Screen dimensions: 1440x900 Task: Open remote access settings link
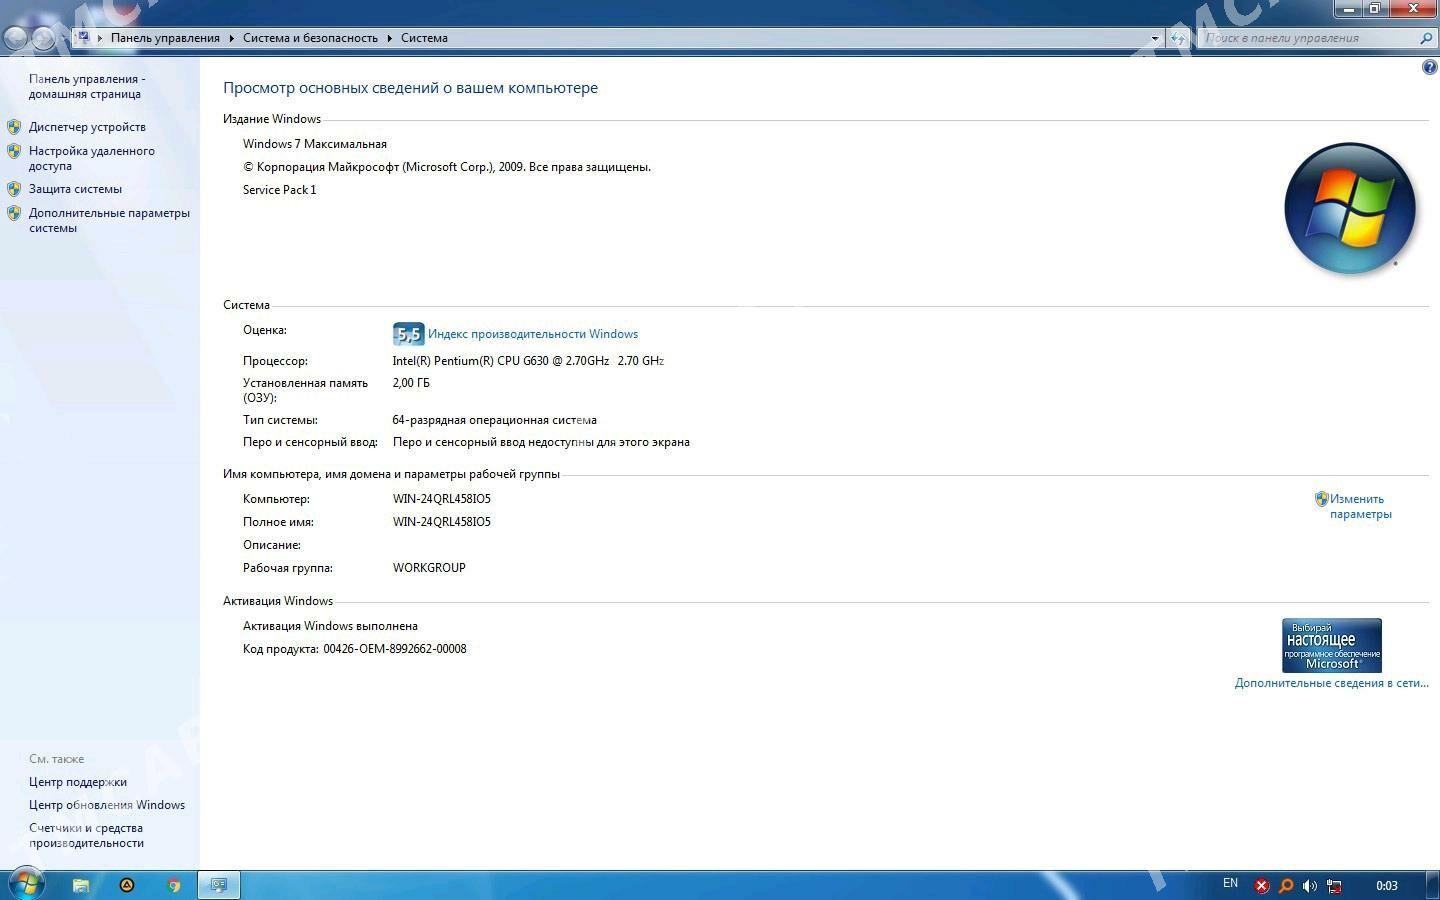[x=91, y=158]
